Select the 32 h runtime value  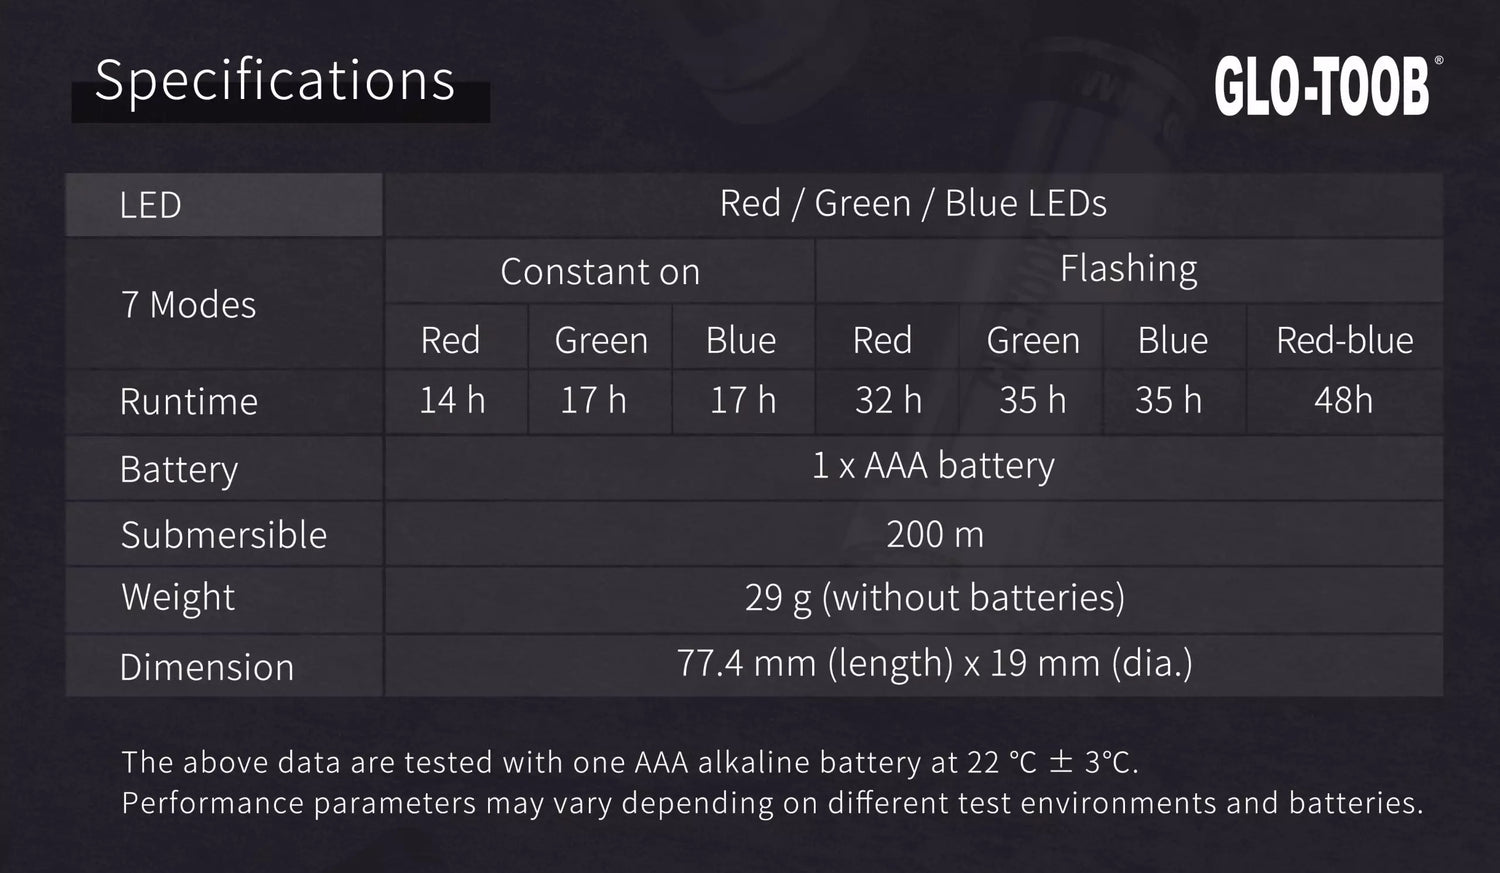coord(888,400)
